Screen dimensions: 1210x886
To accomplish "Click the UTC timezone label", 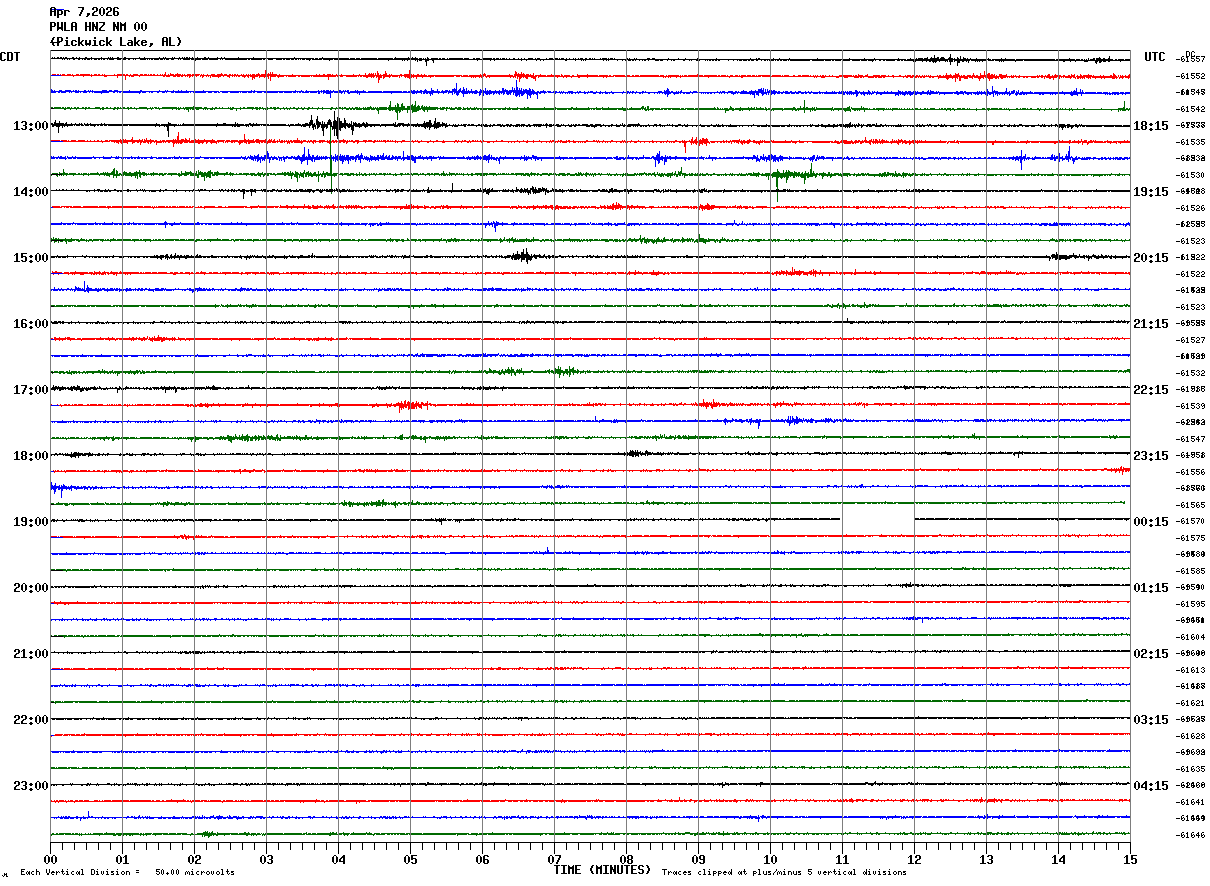I will [x=1155, y=57].
